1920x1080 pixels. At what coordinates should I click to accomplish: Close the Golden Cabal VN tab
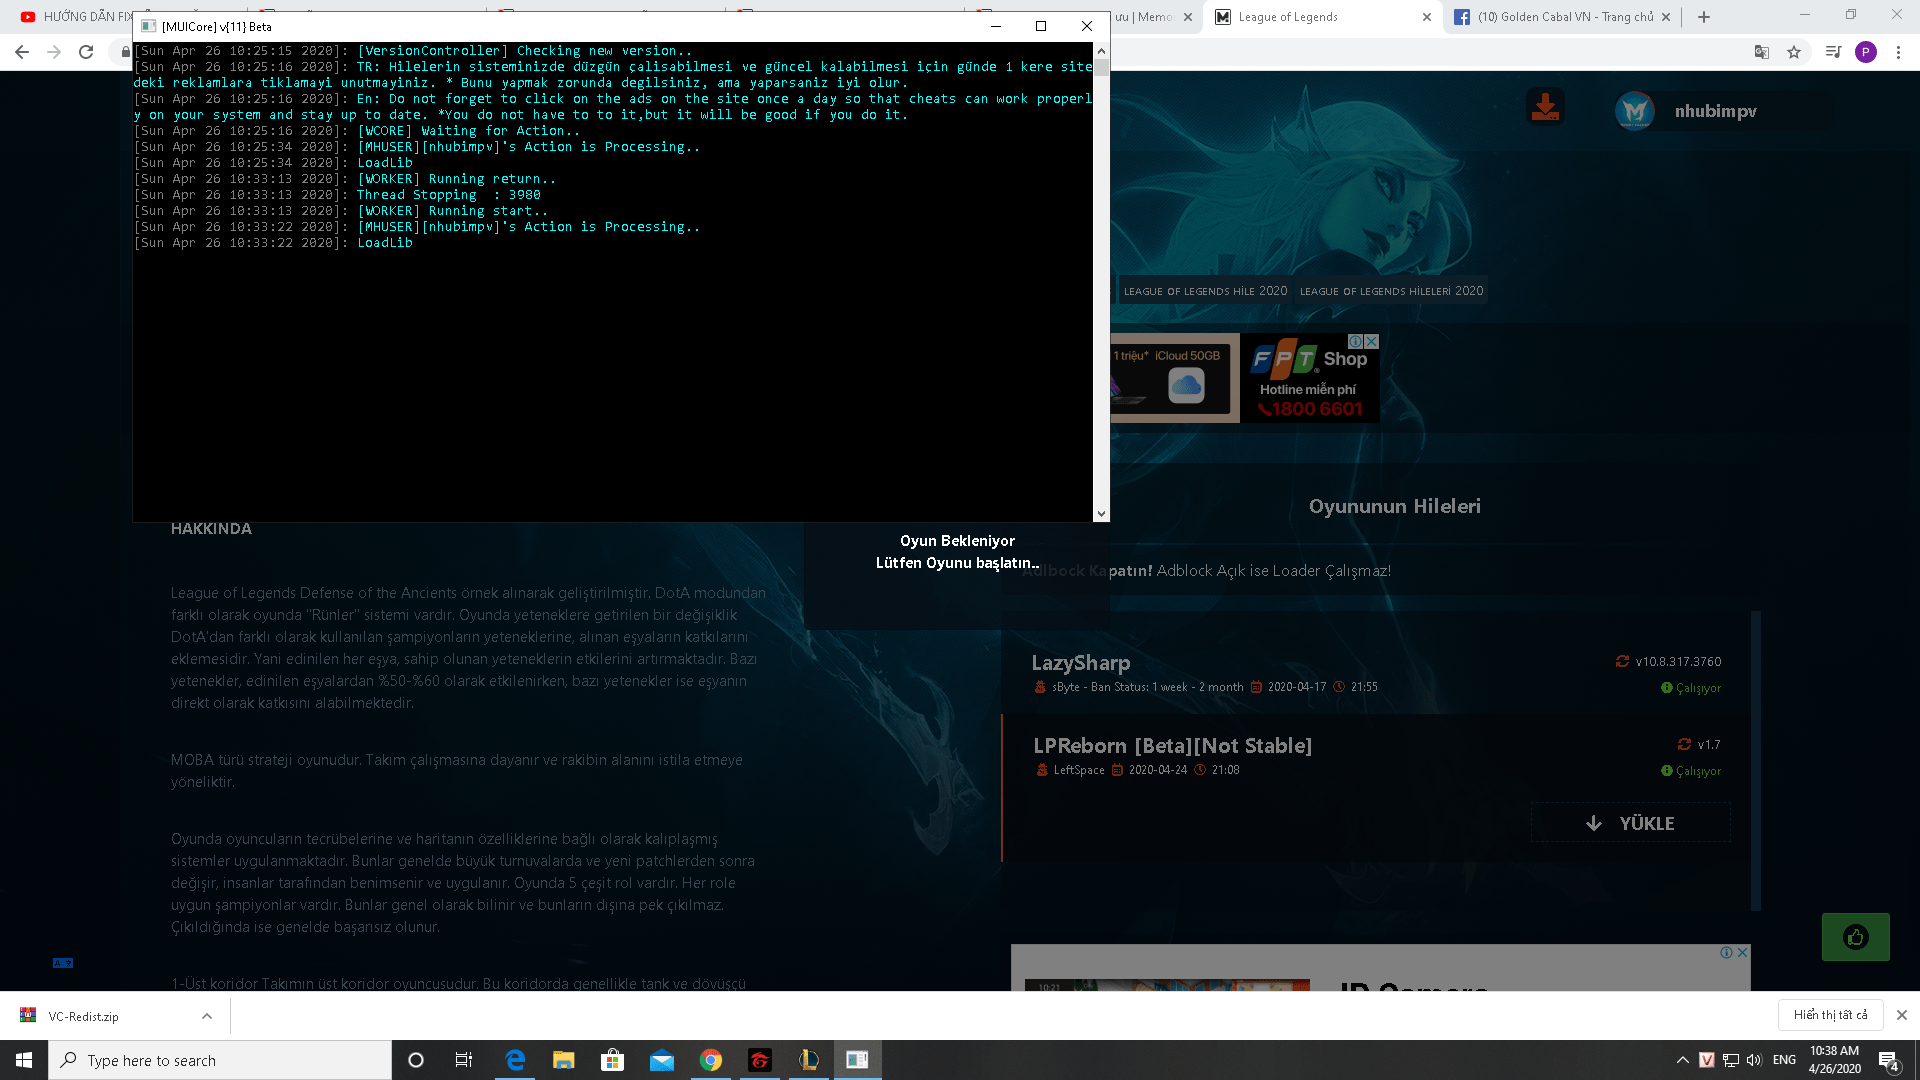click(x=1666, y=17)
